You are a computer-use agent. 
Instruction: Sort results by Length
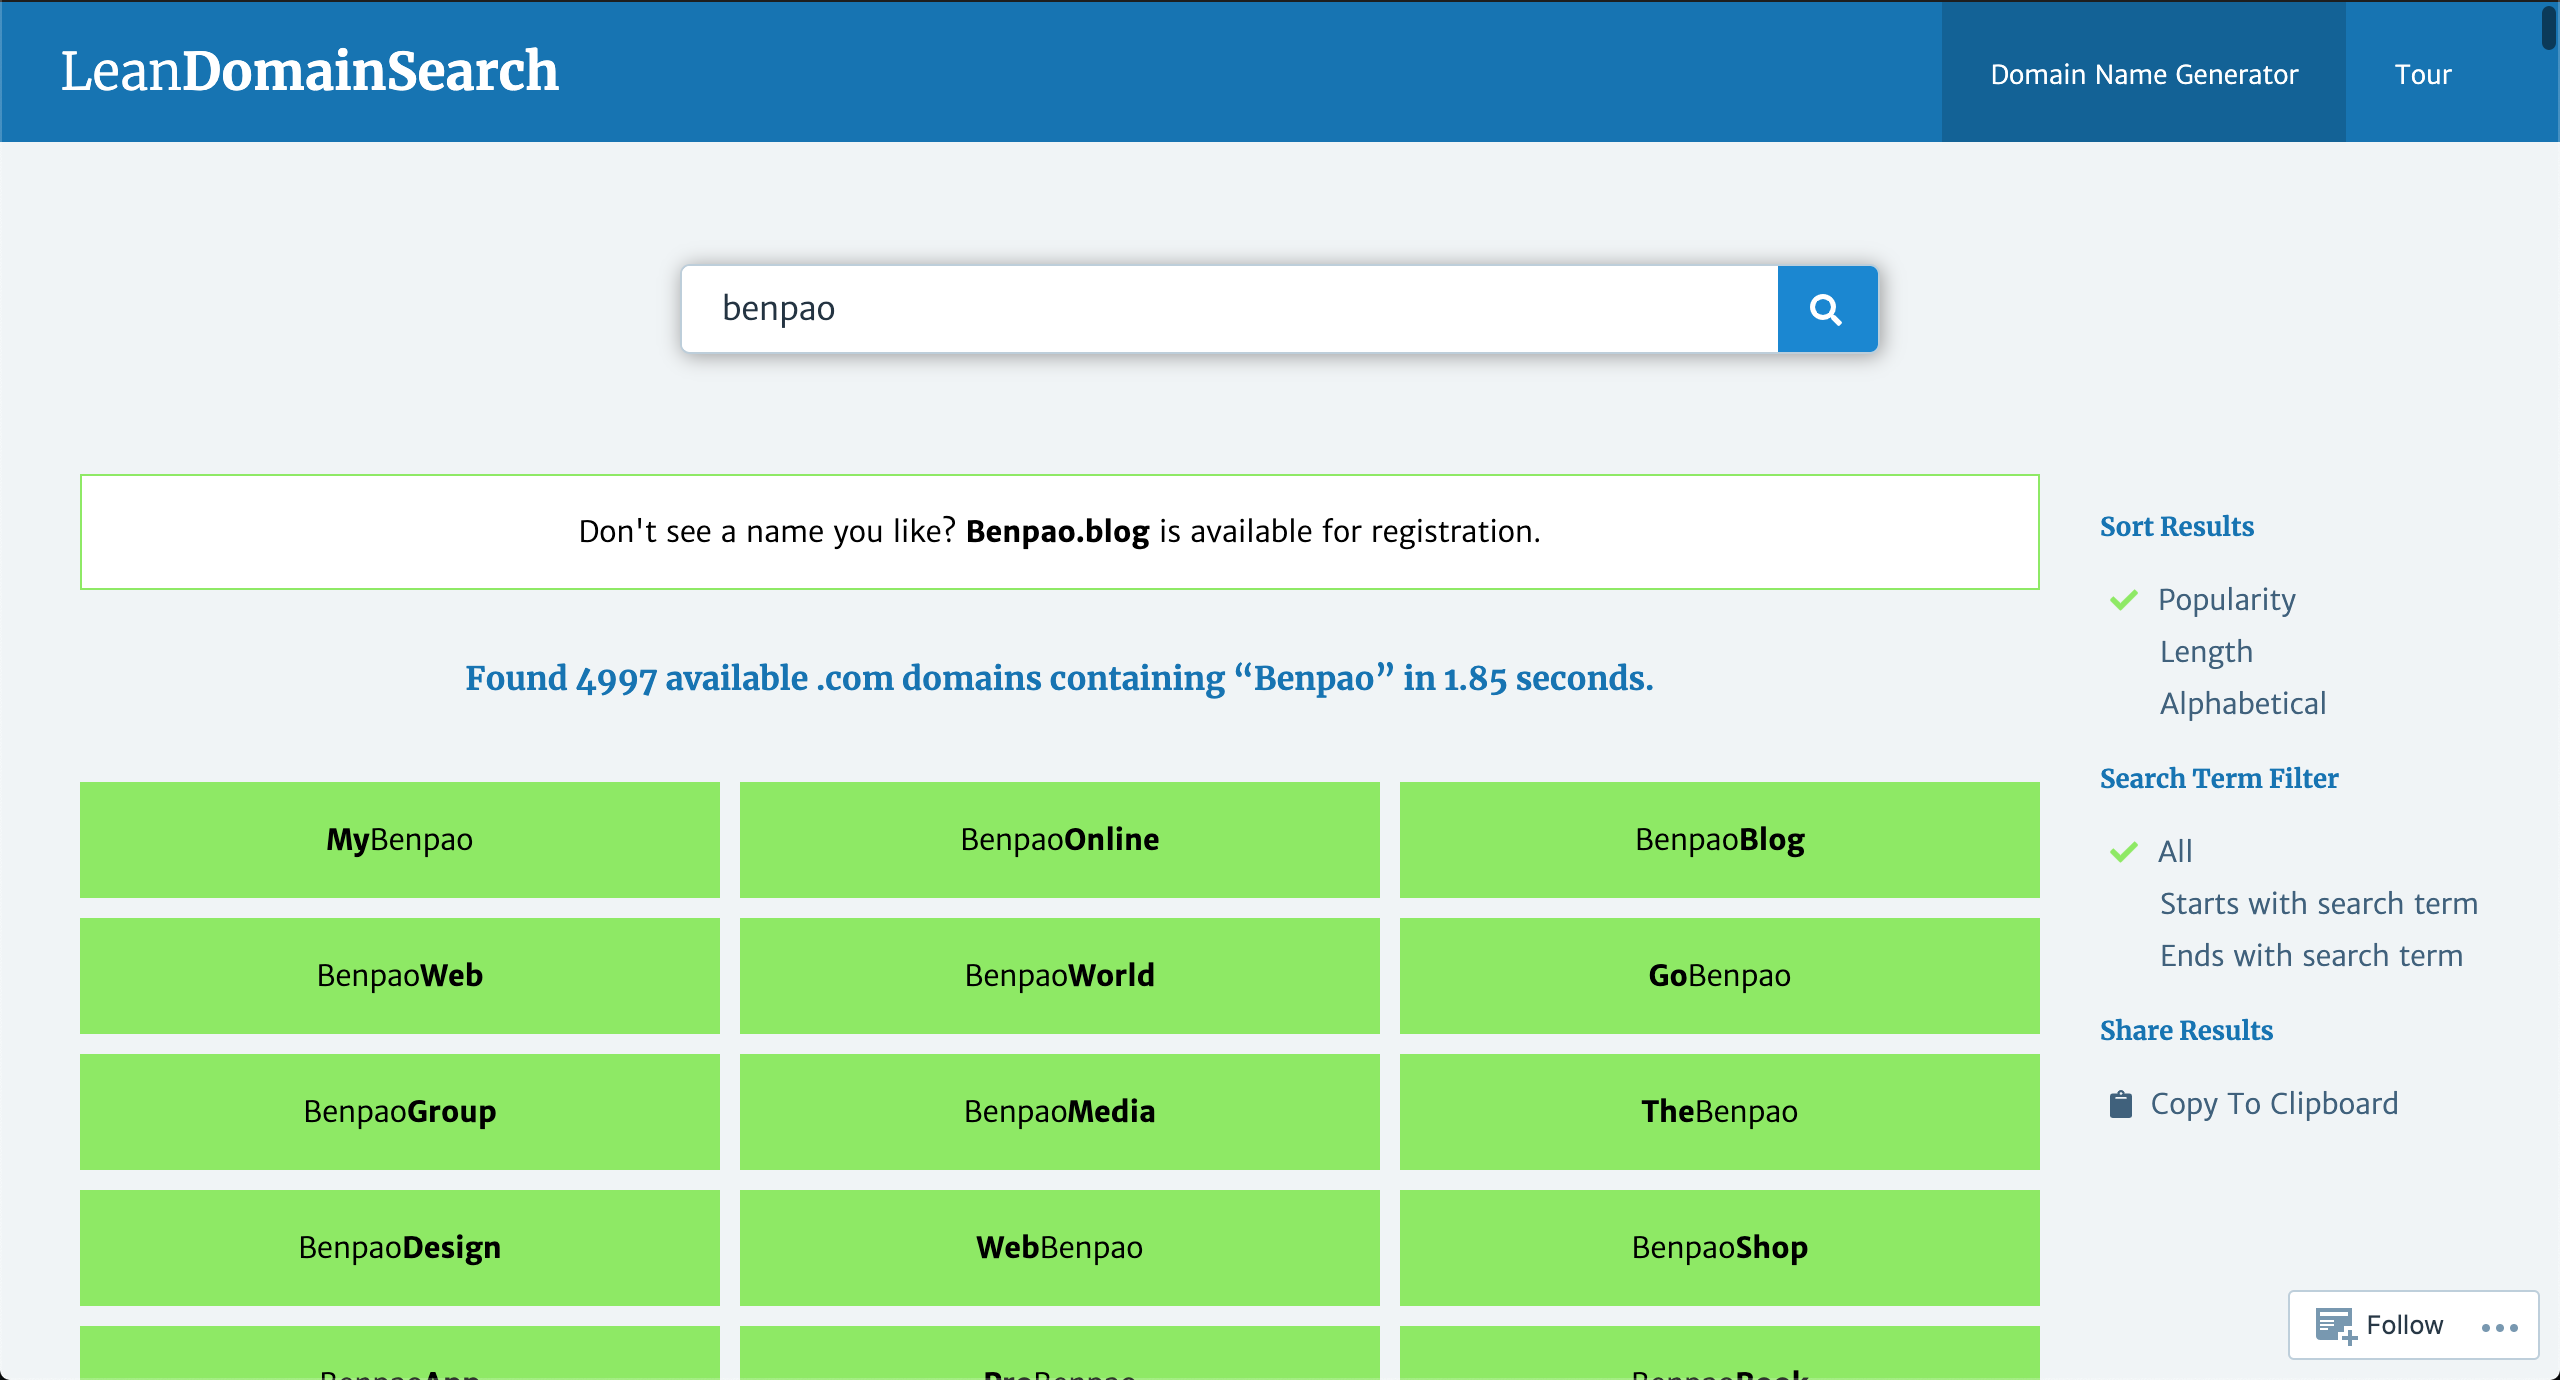(2206, 652)
